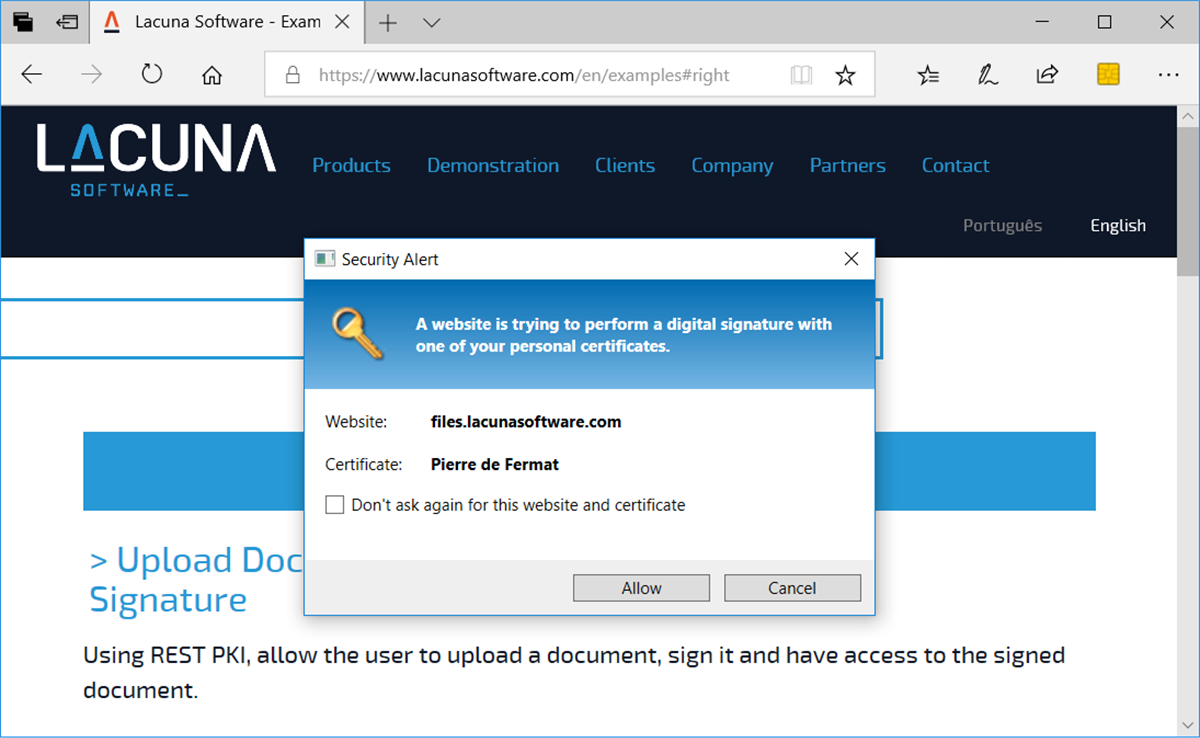Image resolution: width=1200 pixels, height=738 pixels.
Task: Allow the digital signature request
Action: (x=641, y=588)
